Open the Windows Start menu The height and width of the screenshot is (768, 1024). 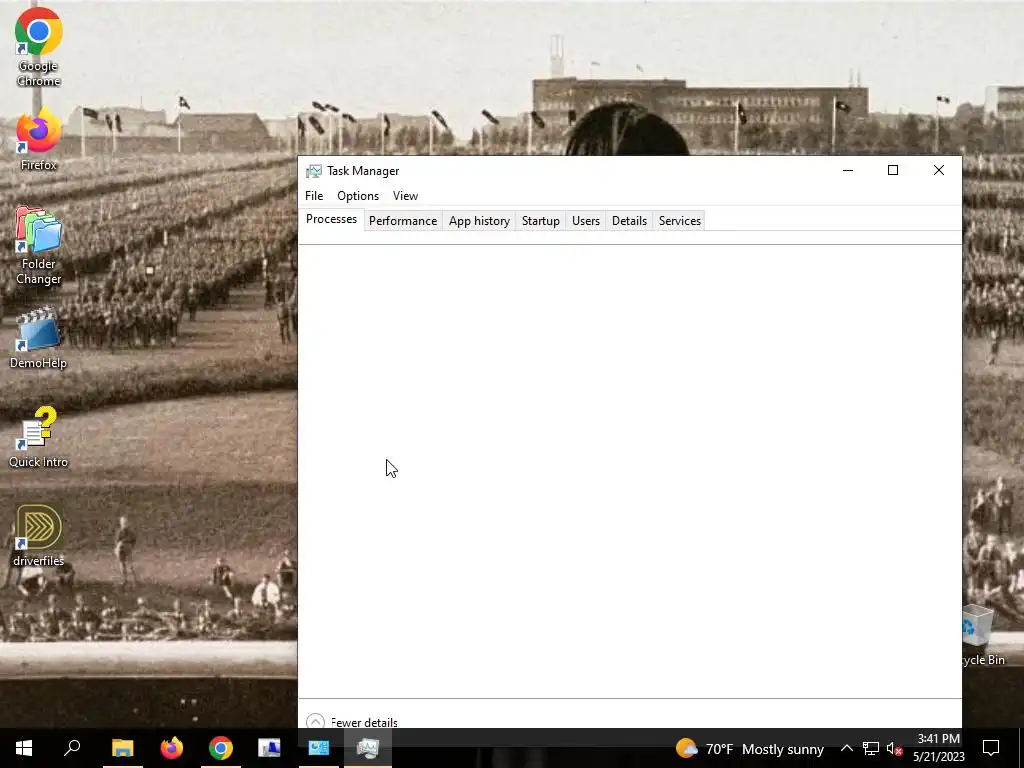coord(24,748)
